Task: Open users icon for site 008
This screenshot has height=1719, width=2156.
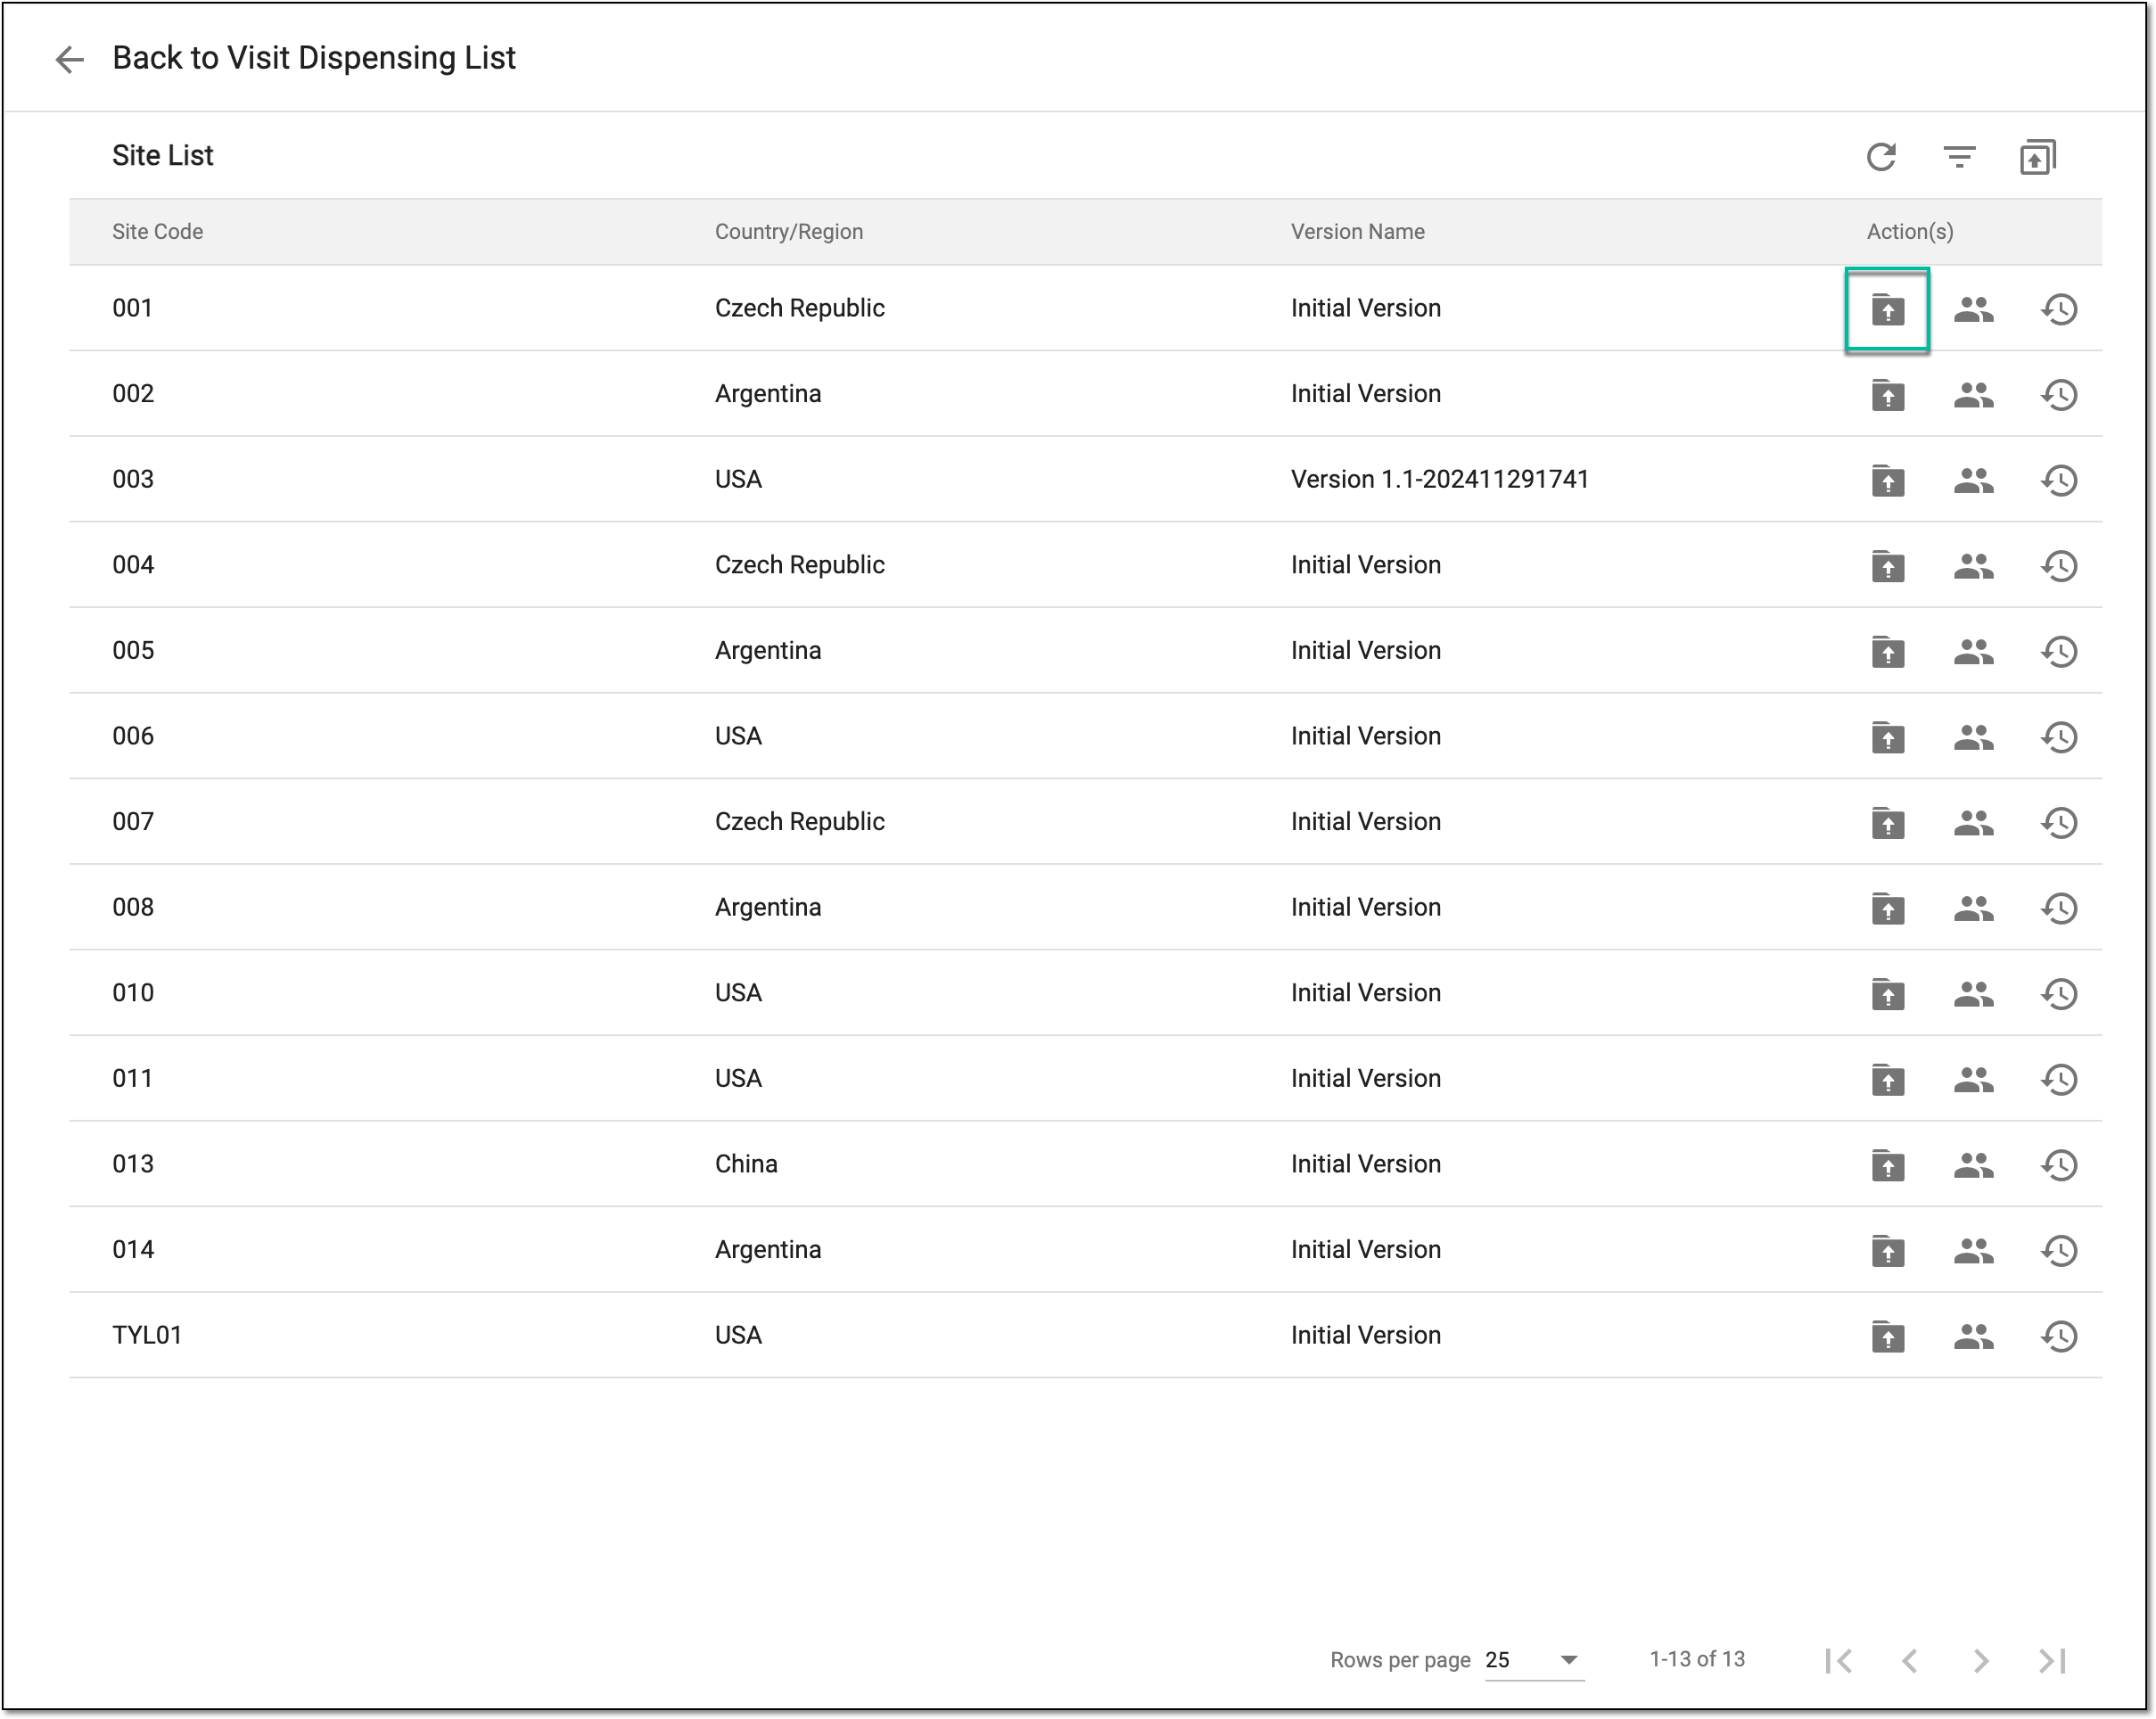Action: tap(1973, 908)
